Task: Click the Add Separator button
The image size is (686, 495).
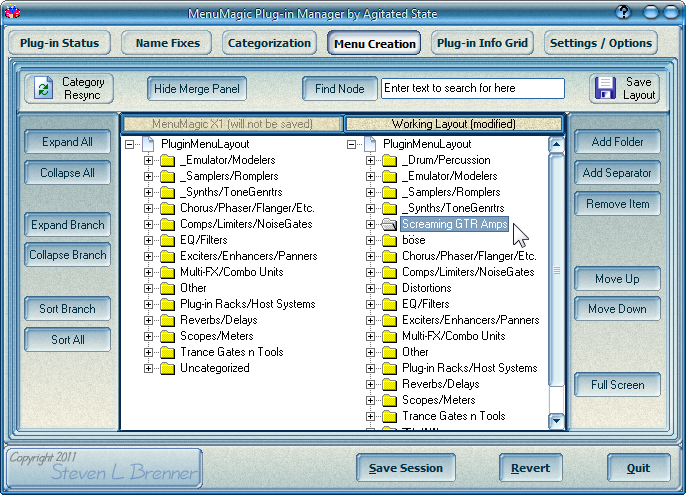Action: 617,173
